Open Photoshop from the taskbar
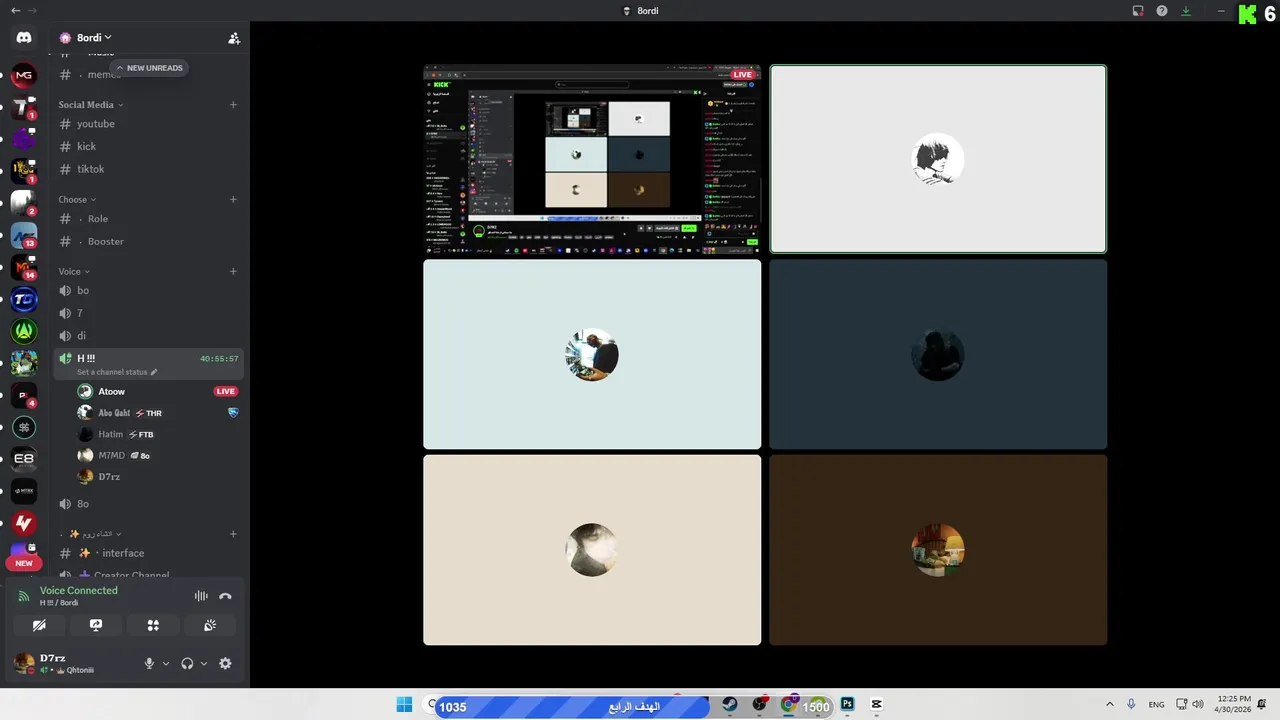 point(847,705)
